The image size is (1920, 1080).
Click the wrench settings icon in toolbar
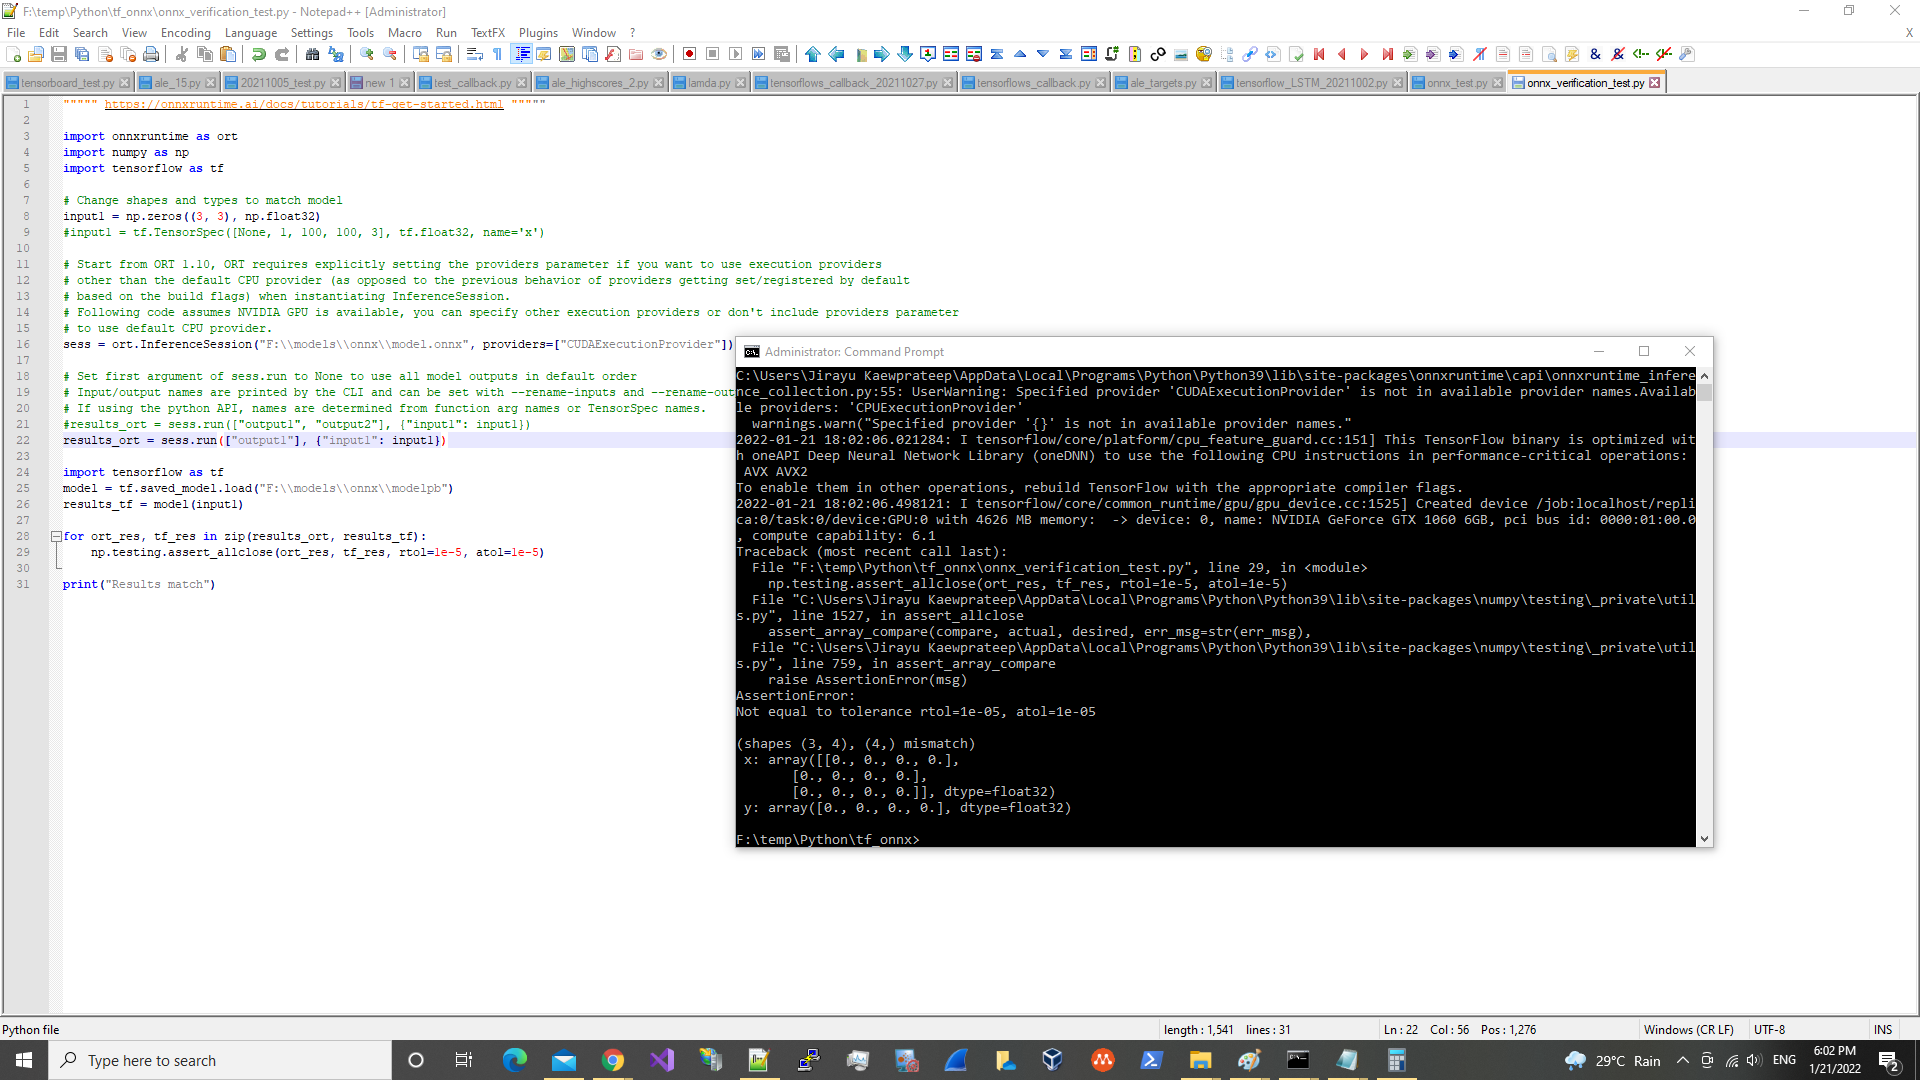1687,54
